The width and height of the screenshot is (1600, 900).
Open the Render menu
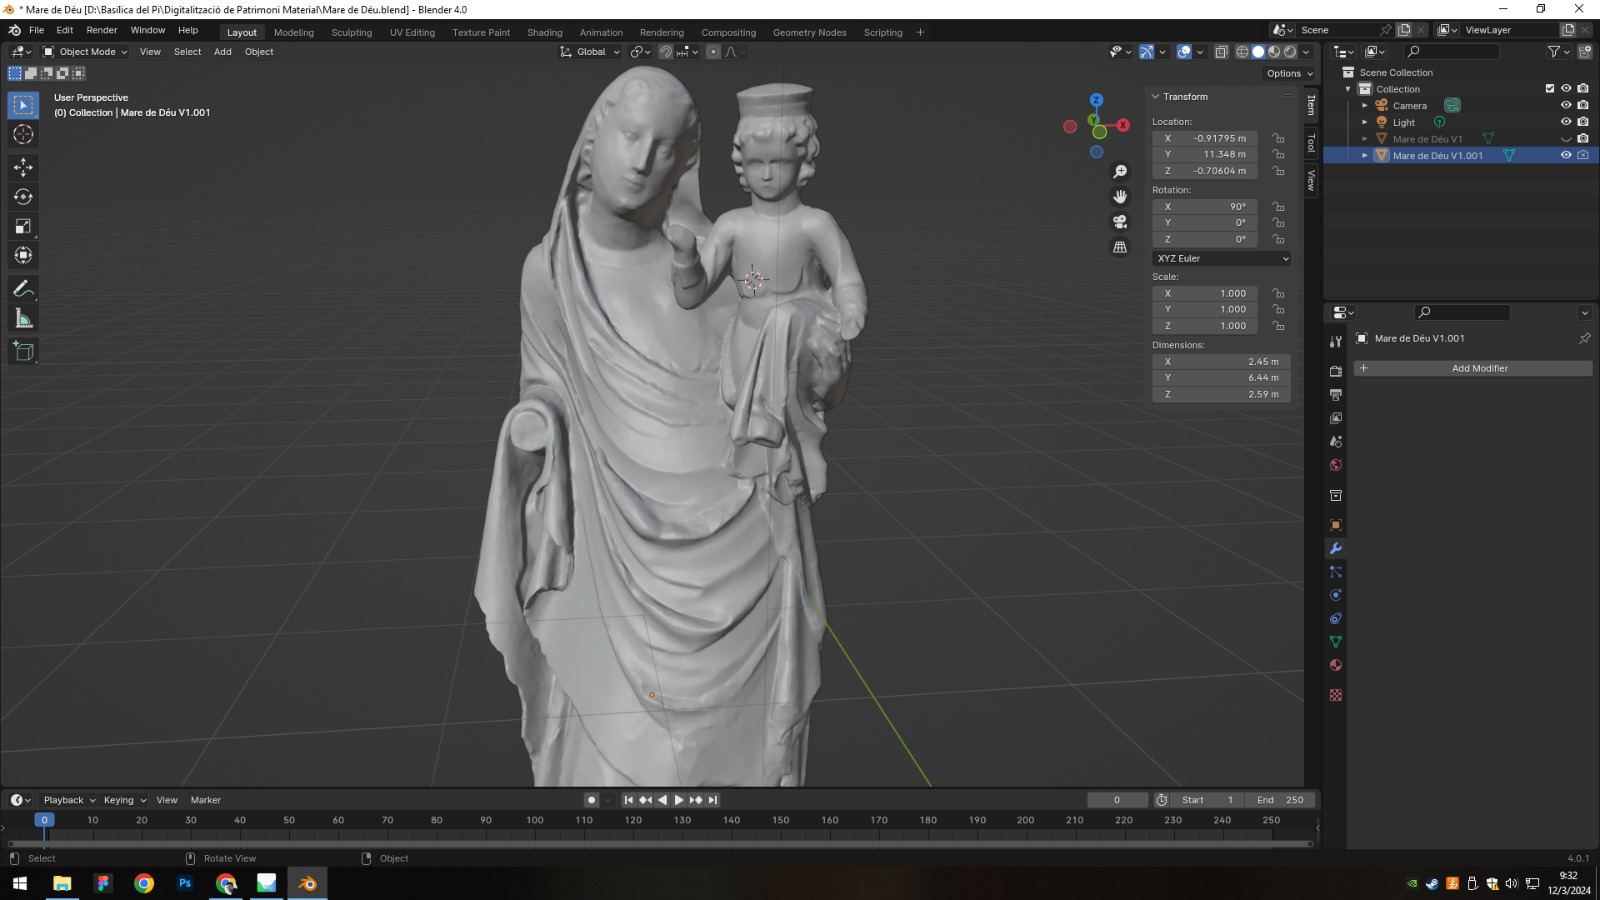(102, 30)
